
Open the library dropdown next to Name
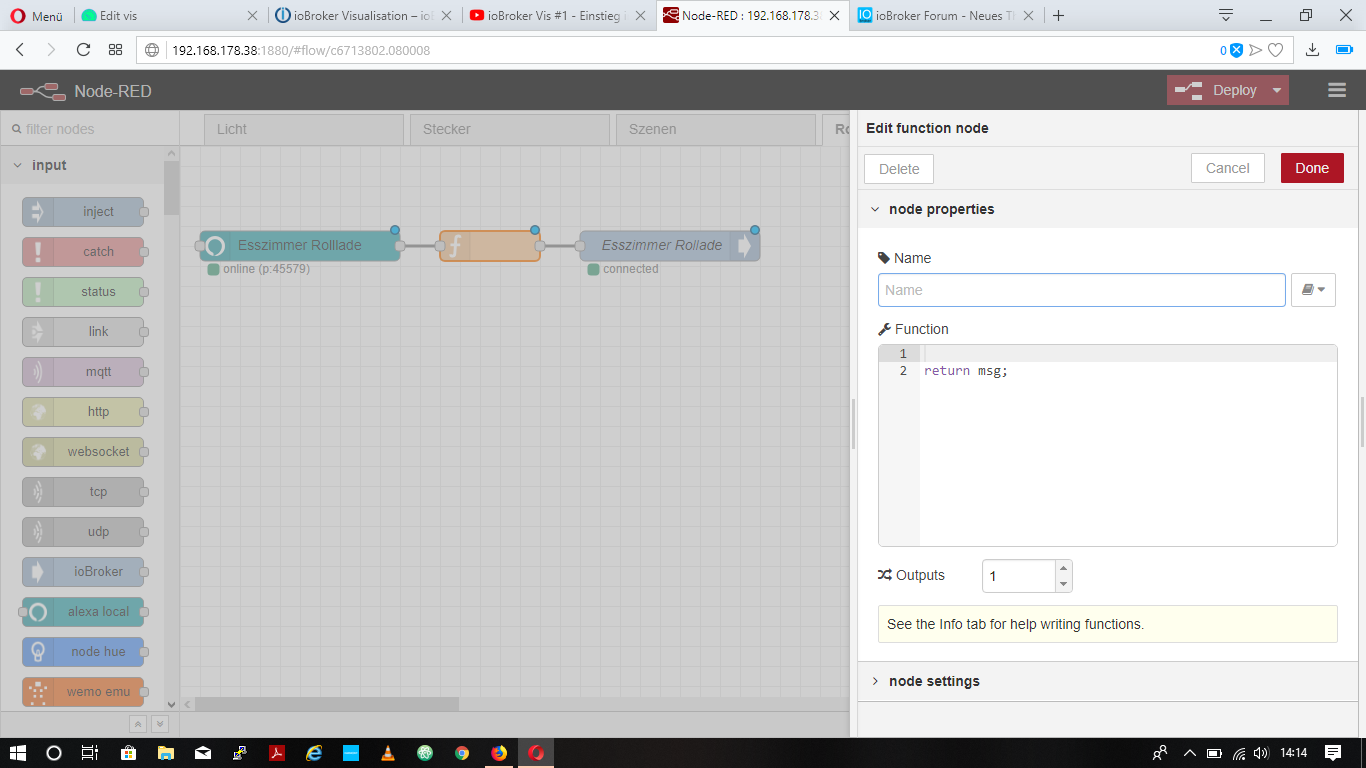(1313, 290)
